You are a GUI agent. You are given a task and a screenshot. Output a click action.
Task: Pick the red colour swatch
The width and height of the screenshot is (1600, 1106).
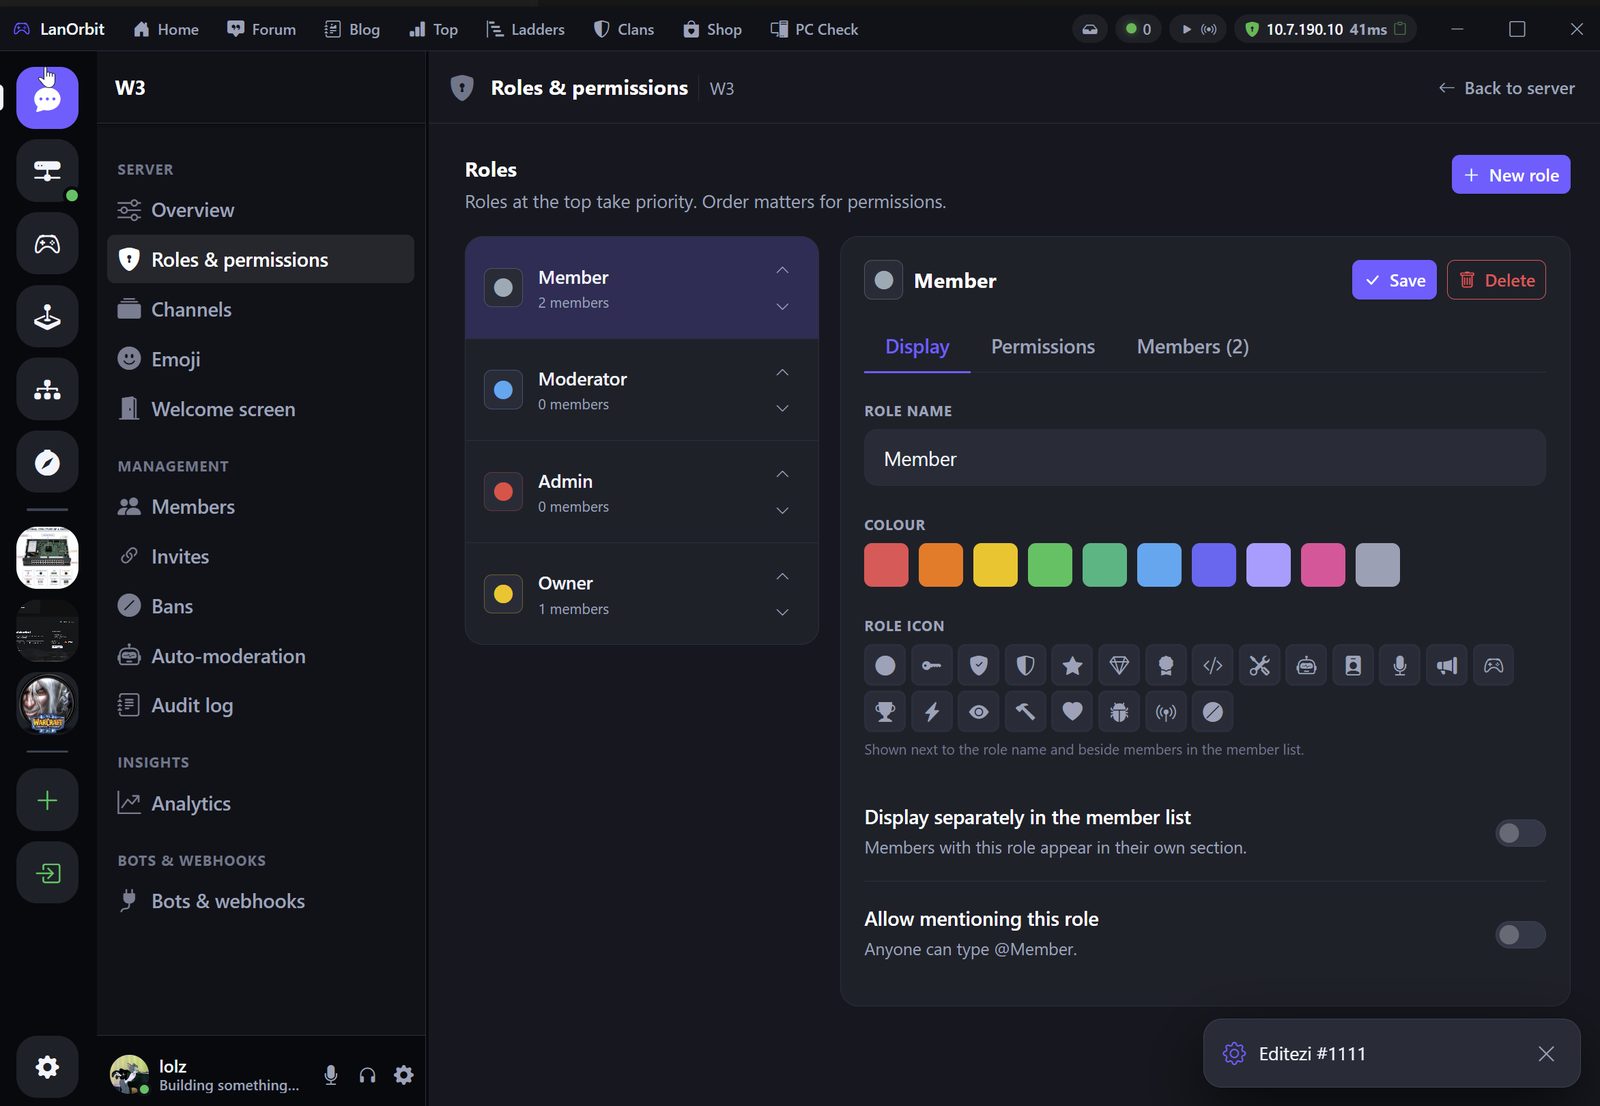tap(886, 565)
